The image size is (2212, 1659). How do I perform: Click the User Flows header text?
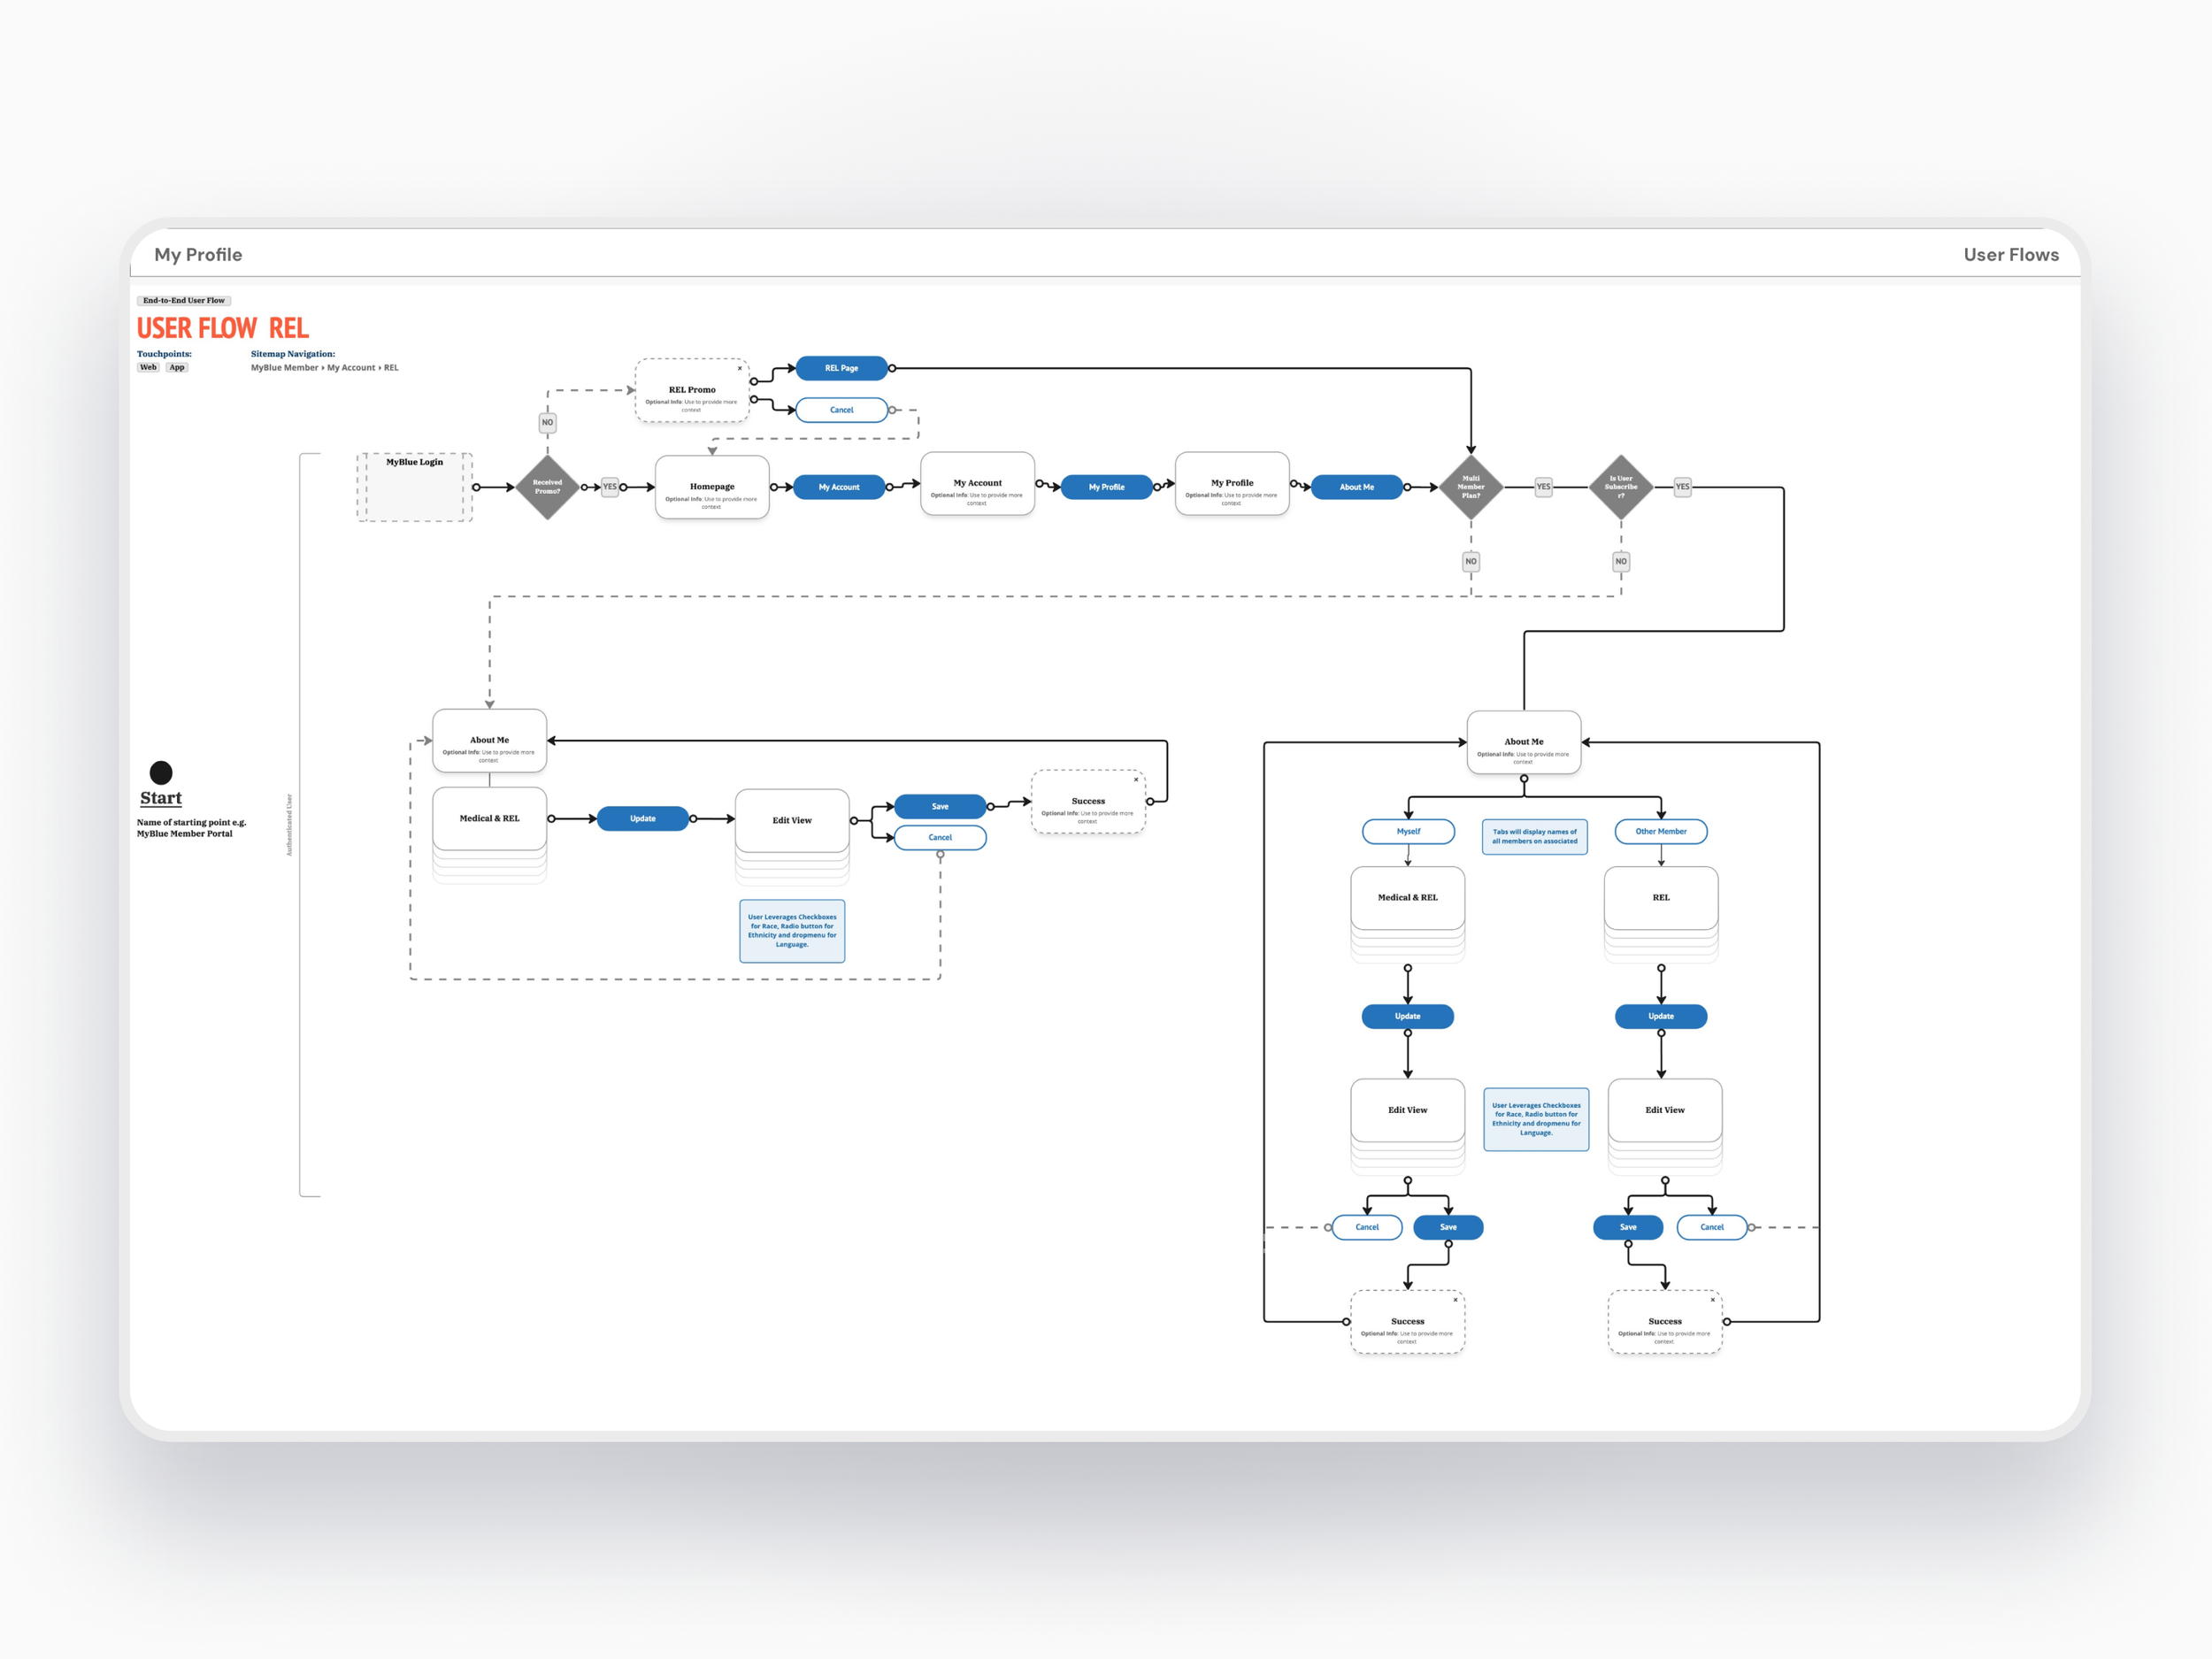pos(2010,254)
